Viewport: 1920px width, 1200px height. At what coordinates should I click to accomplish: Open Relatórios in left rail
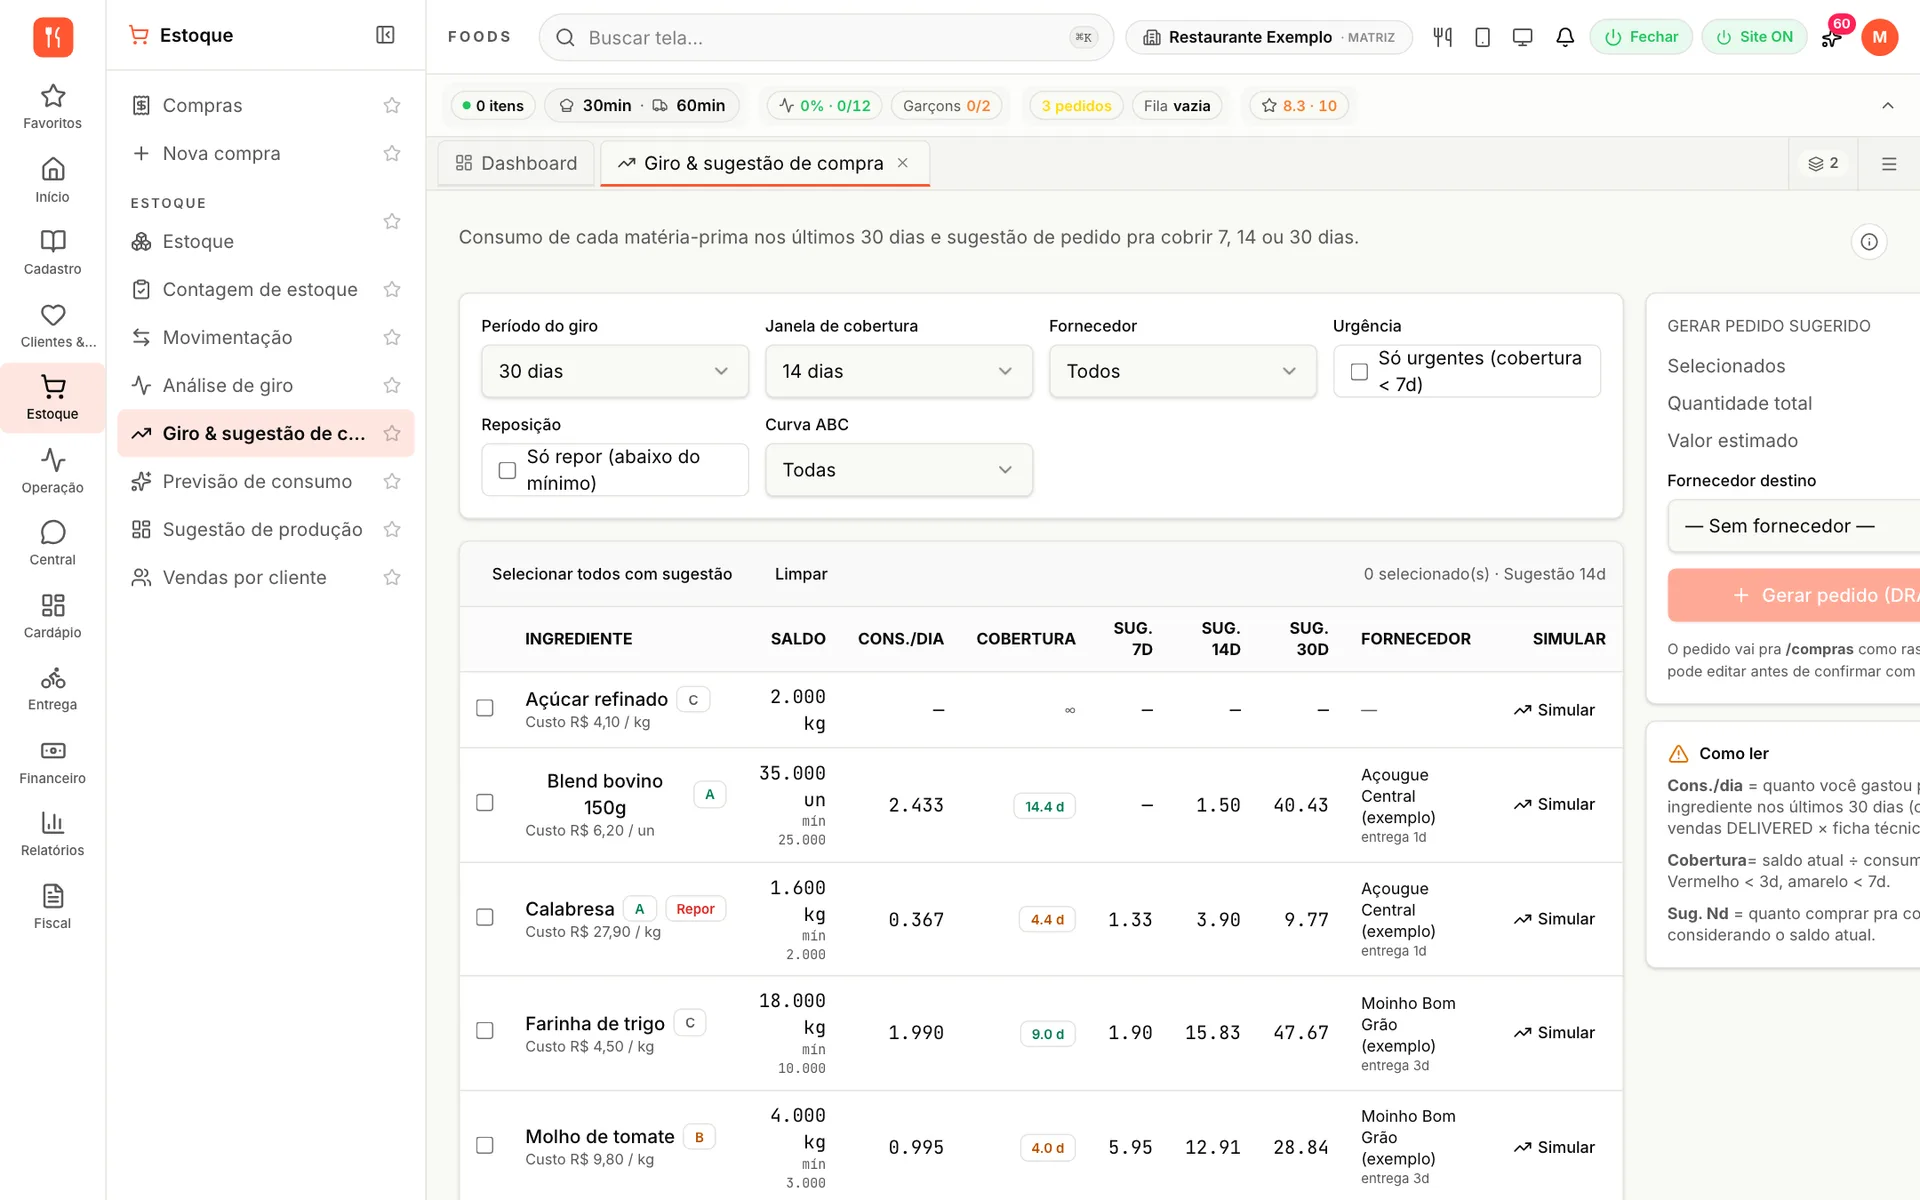(53, 834)
